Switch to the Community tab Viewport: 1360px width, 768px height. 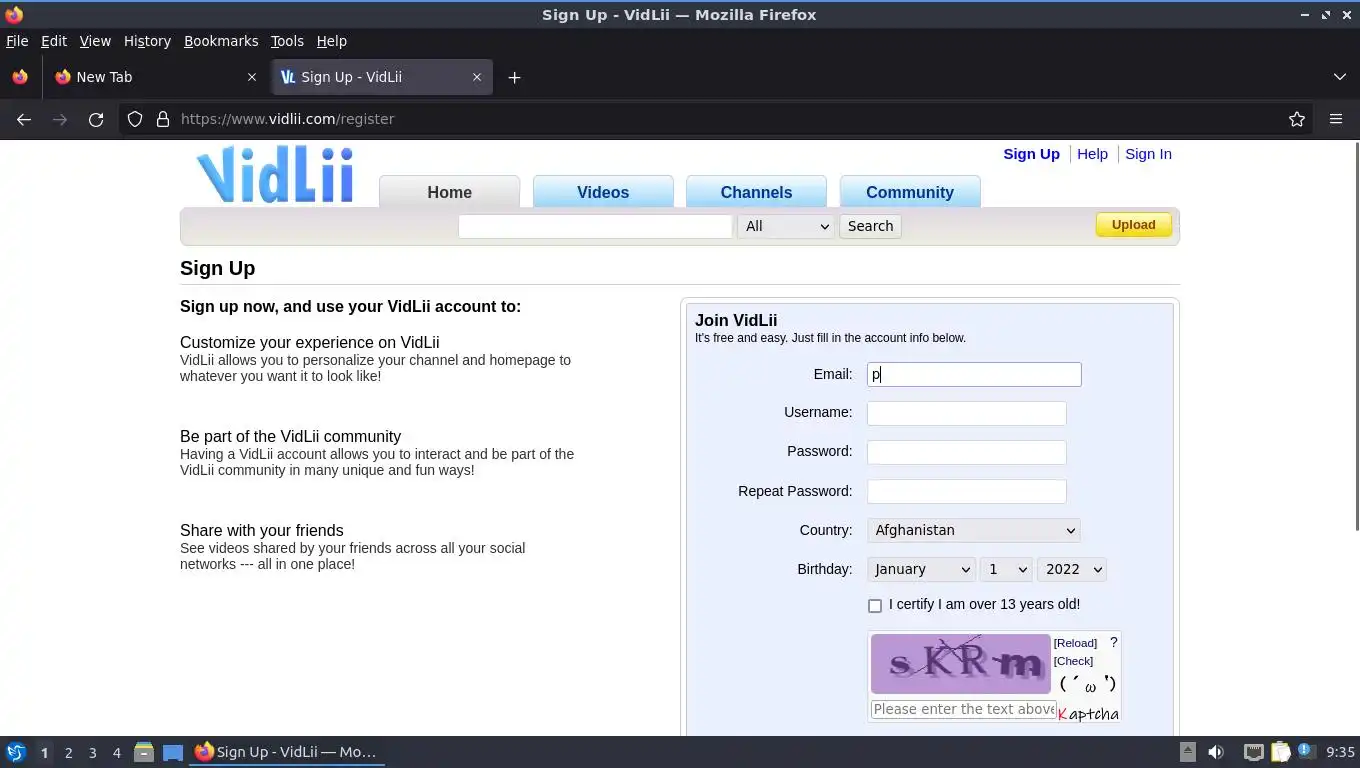click(x=910, y=192)
